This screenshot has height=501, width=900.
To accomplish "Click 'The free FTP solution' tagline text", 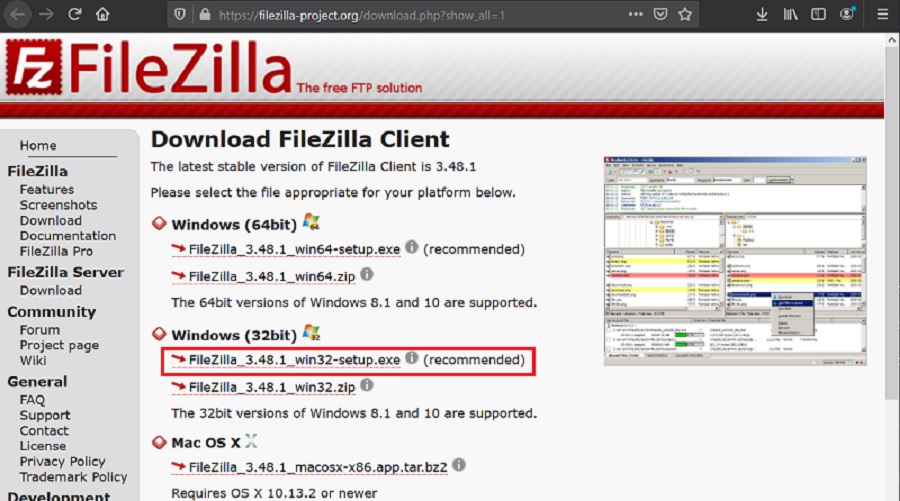I will [x=359, y=88].
